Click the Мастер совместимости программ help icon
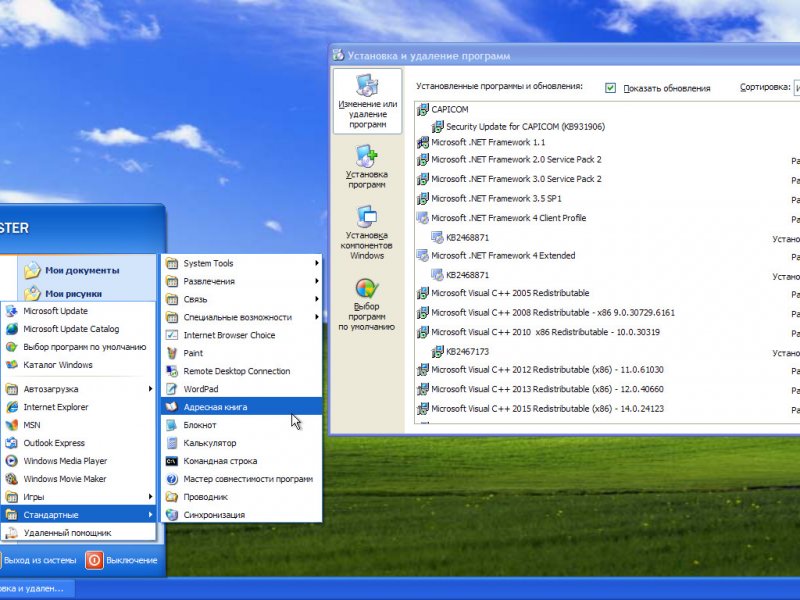Image resolution: width=800 pixels, height=600 pixels. point(172,479)
